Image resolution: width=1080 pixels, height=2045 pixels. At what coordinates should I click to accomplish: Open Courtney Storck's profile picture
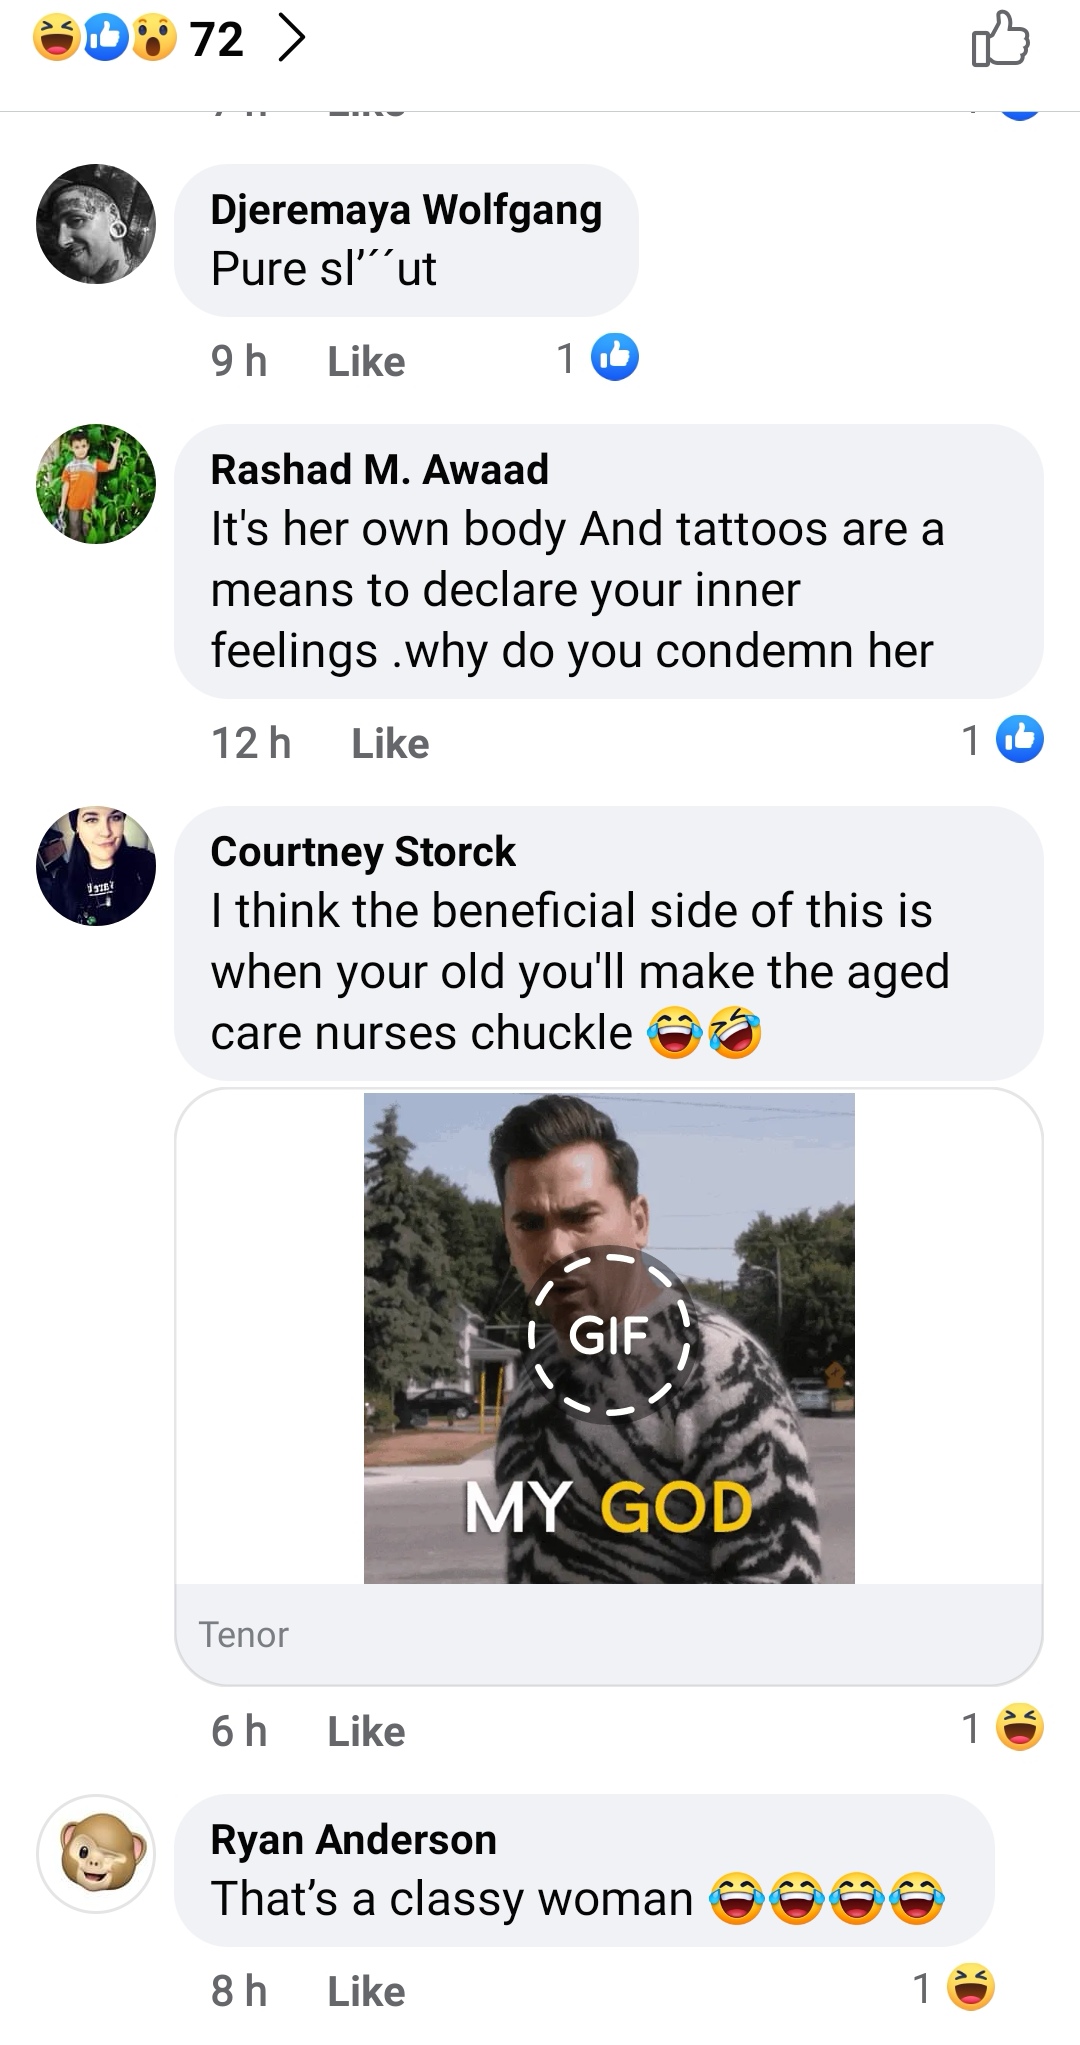96,866
